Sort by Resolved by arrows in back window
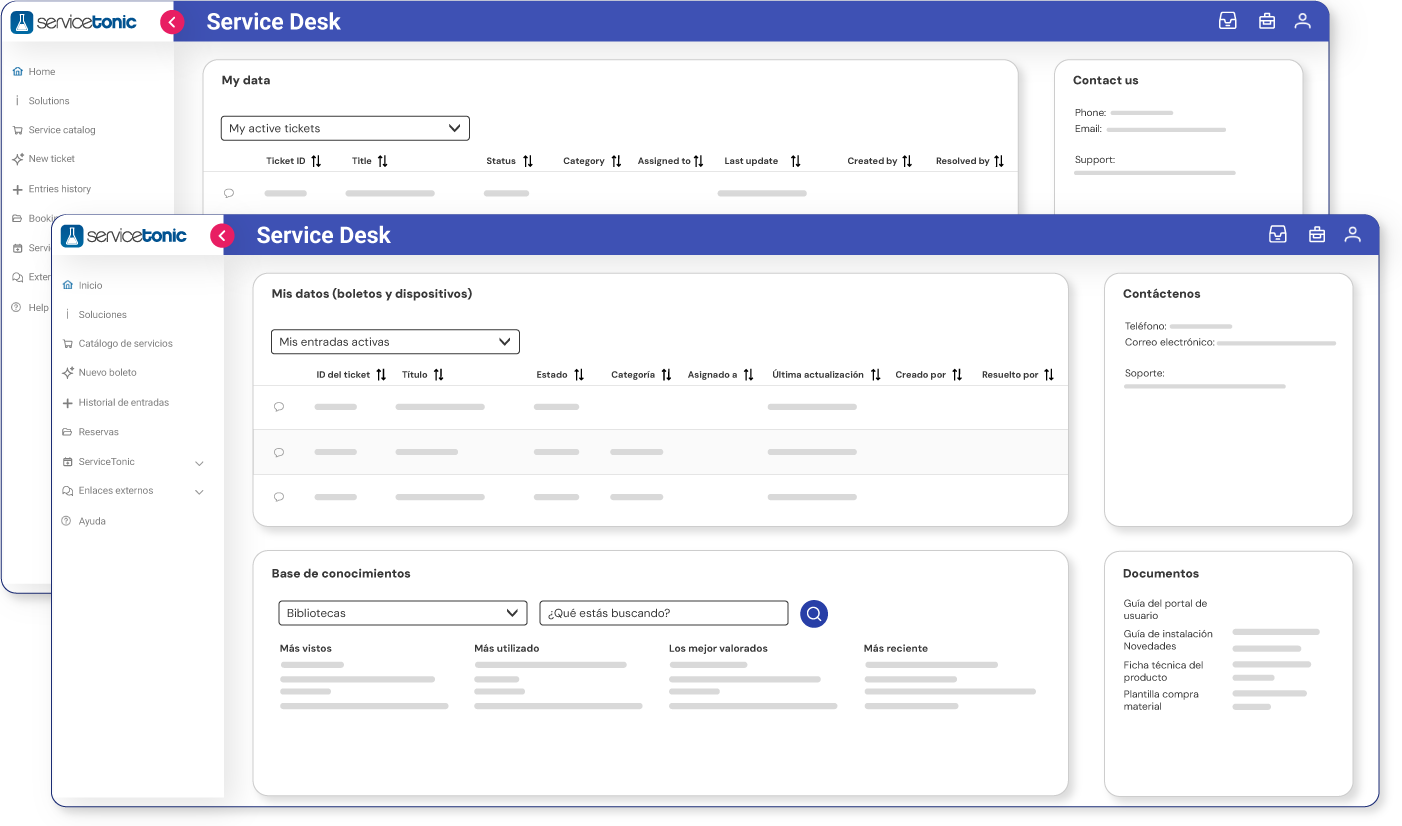Image resolution: width=1402 pixels, height=826 pixels. click(999, 161)
